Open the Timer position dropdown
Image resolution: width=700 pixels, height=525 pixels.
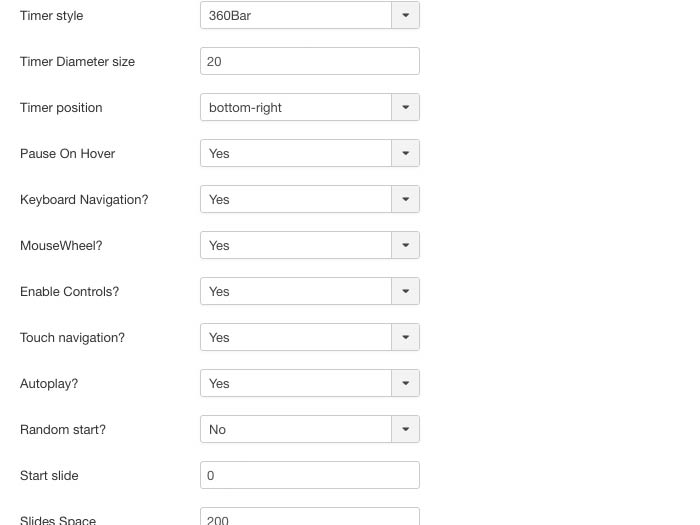tap(296, 107)
